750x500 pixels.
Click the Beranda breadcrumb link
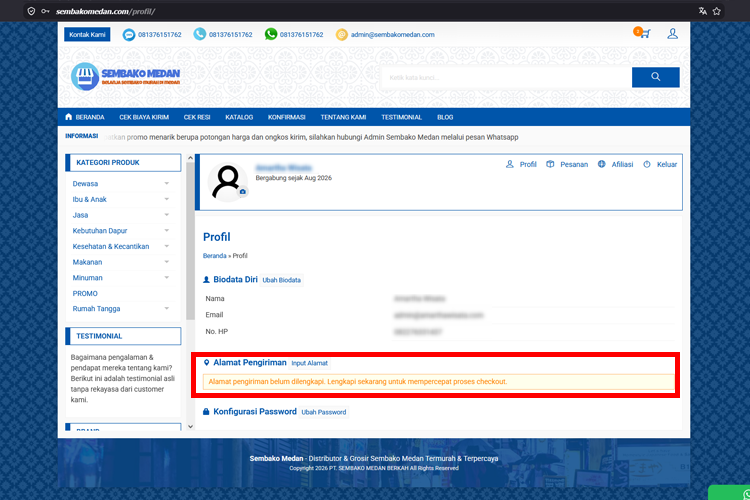coord(214,256)
